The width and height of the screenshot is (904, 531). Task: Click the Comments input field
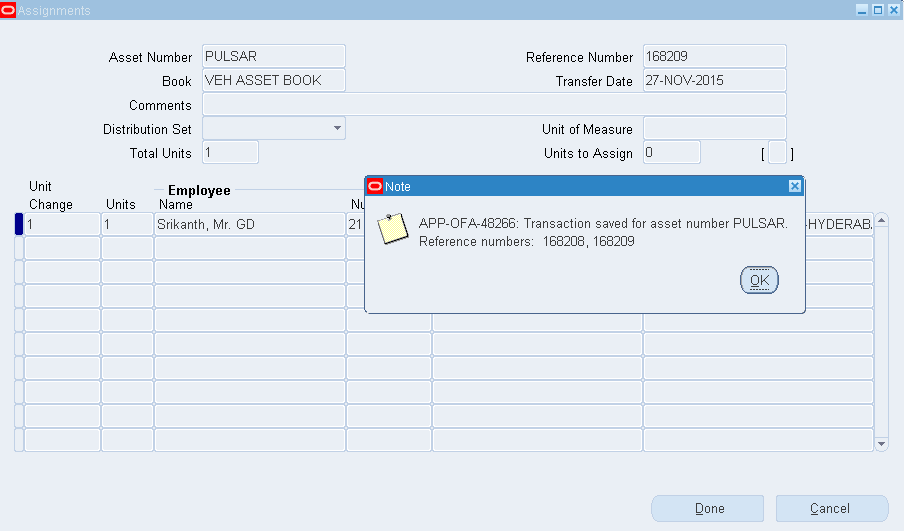(x=494, y=105)
